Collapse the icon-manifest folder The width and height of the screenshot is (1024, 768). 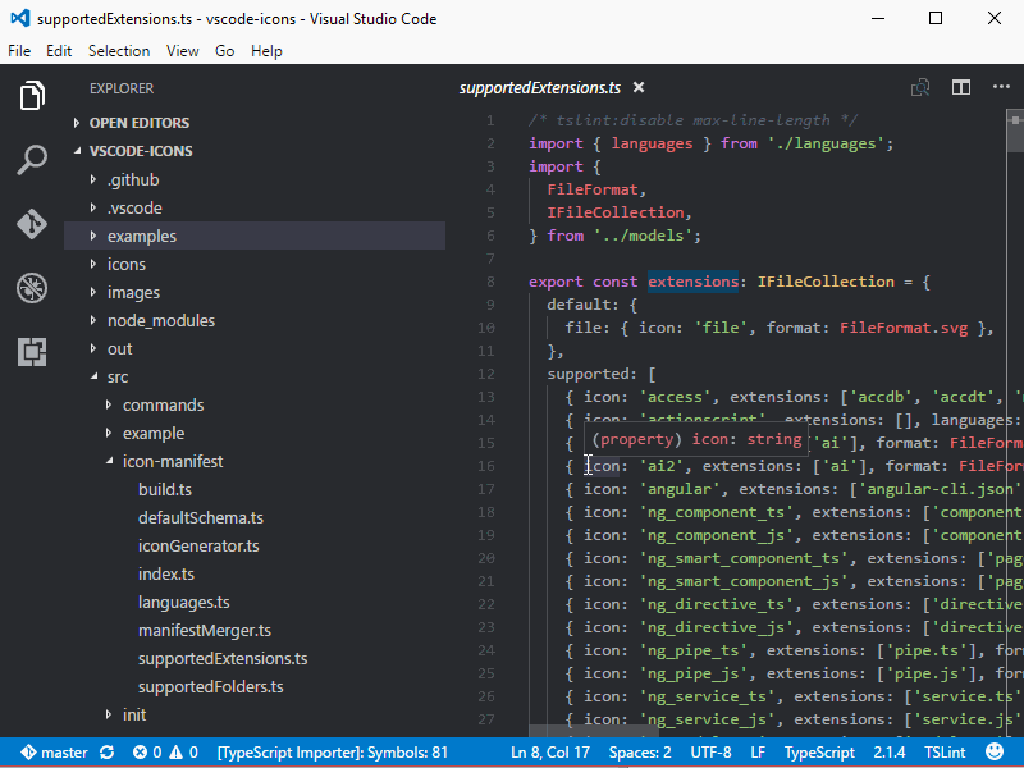pos(172,461)
